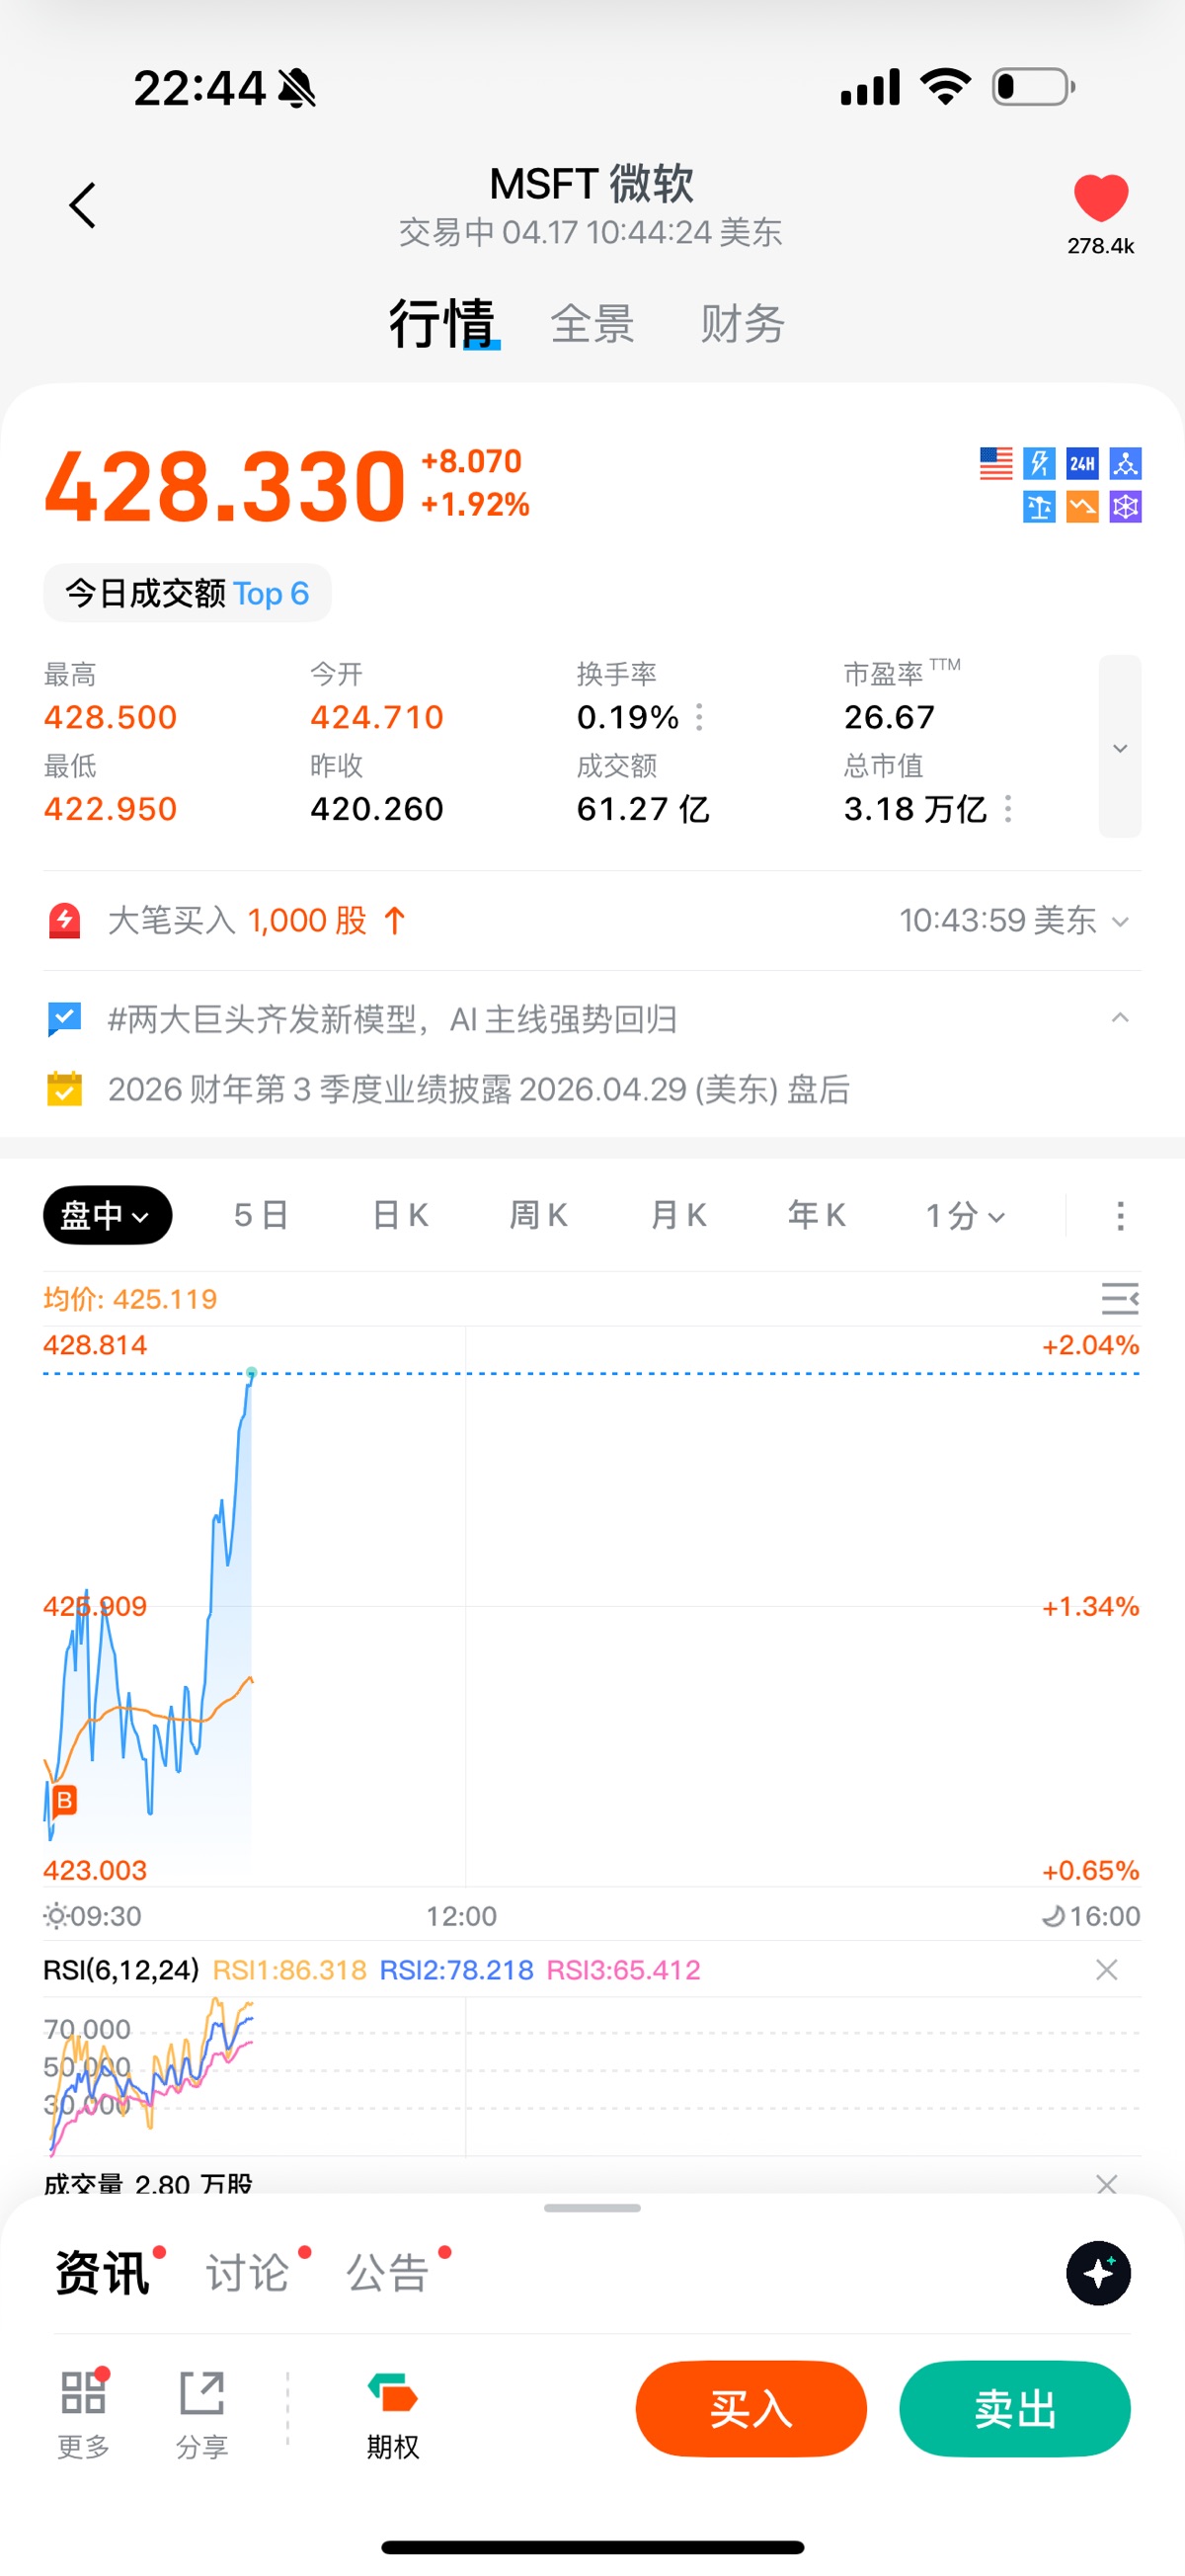Tap the US flag market icon

[995, 463]
